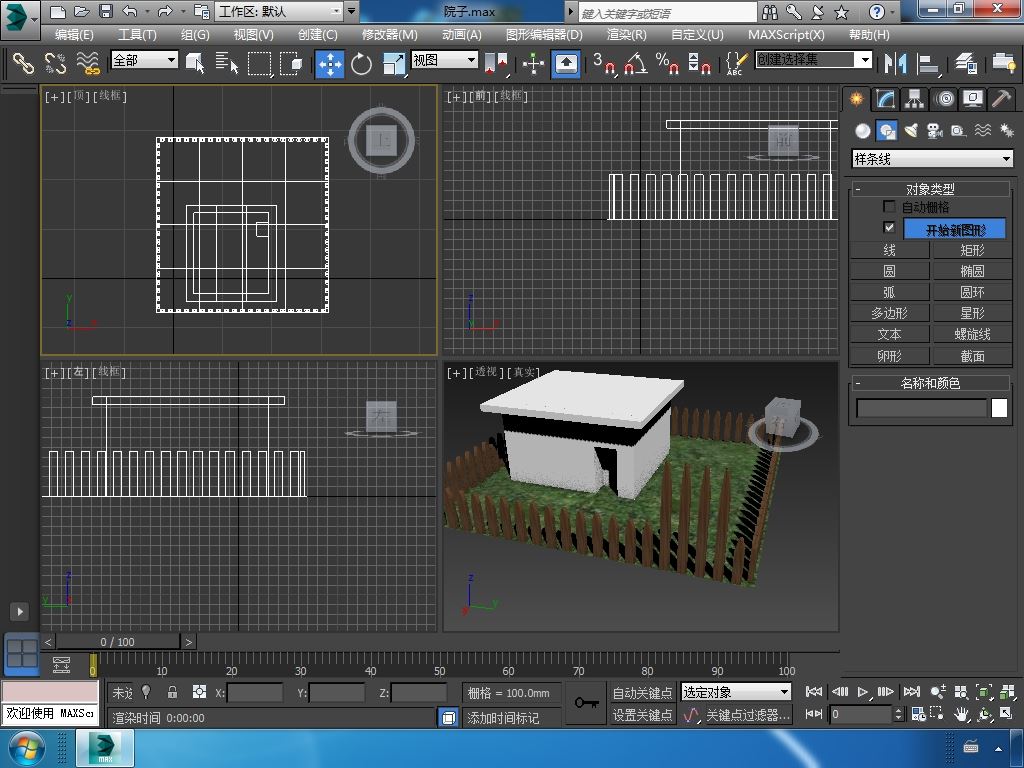Select the Cameras category icon
Screen dimensions: 1024x768
point(935,131)
